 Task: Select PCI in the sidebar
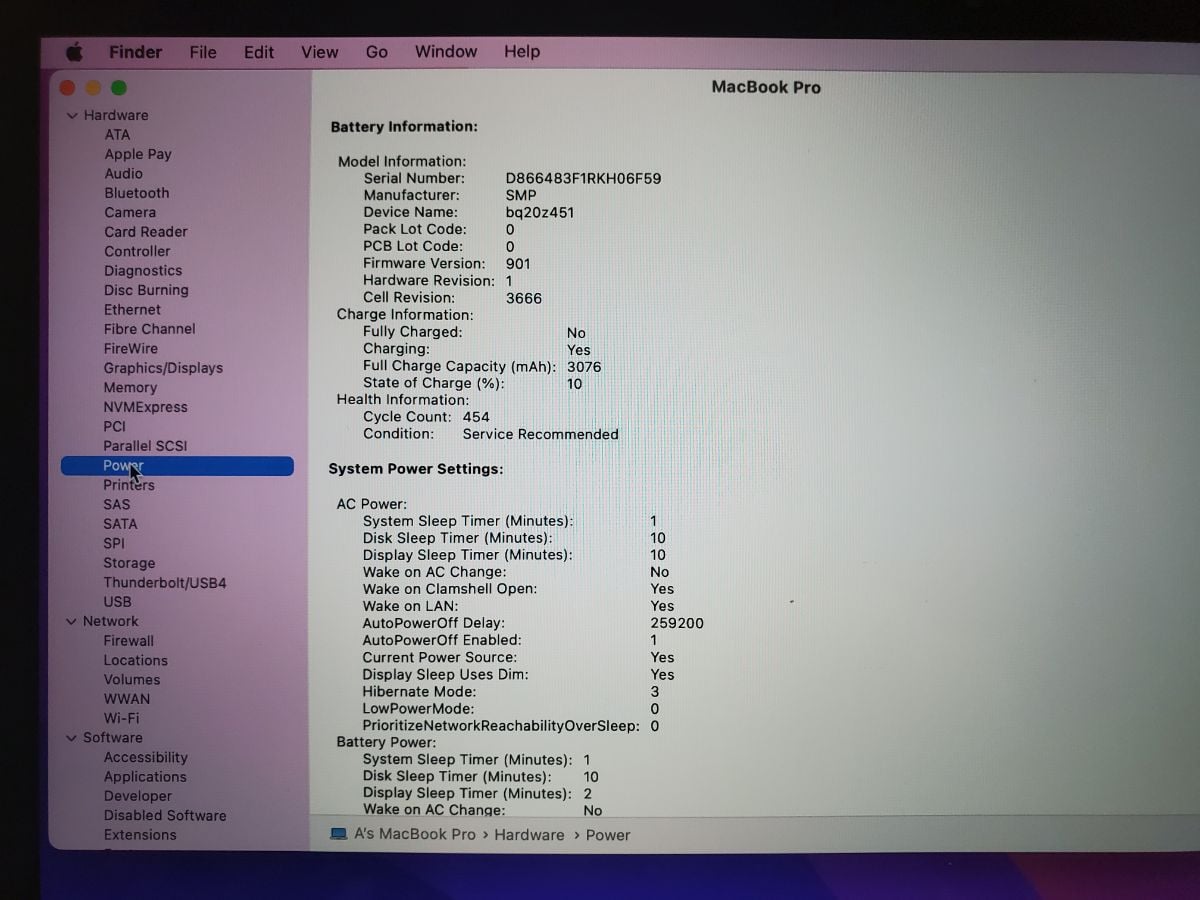click(114, 427)
